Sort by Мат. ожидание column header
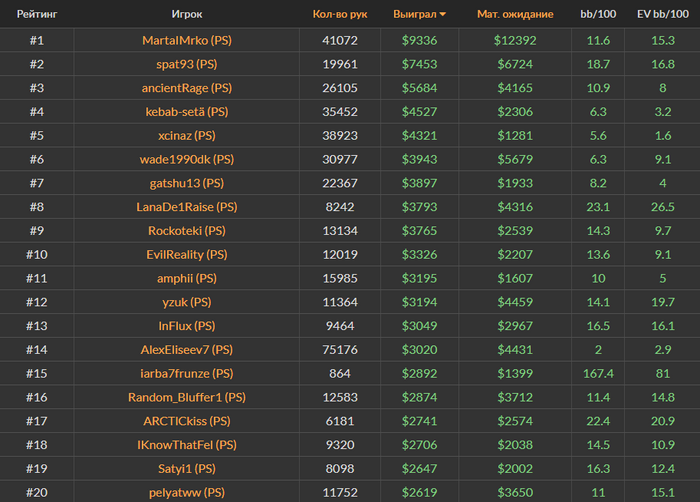This screenshot has height=502, width=700. [515, 15]
